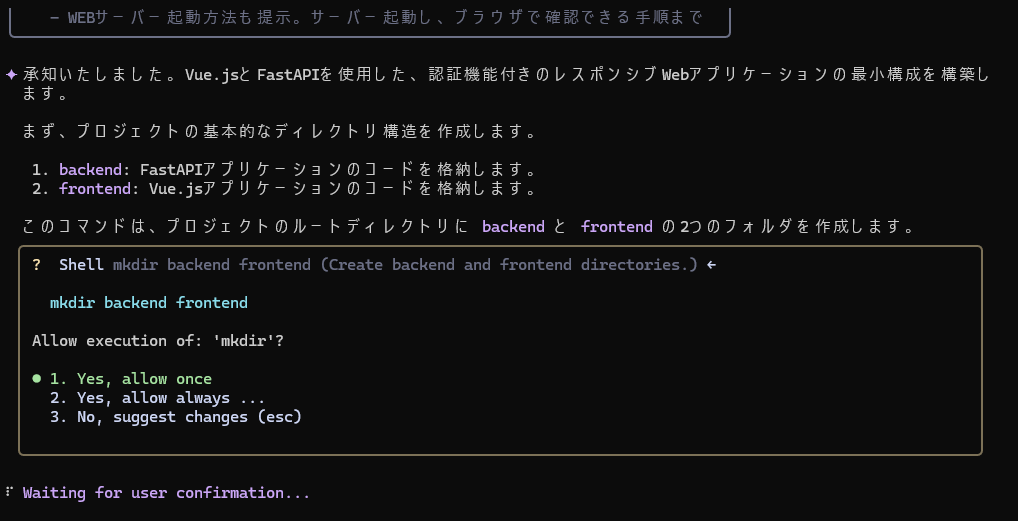Screen dimensions: 1018x521
Task: Click the left arrow icon after the Shell command description
Action: click(712, 265)
